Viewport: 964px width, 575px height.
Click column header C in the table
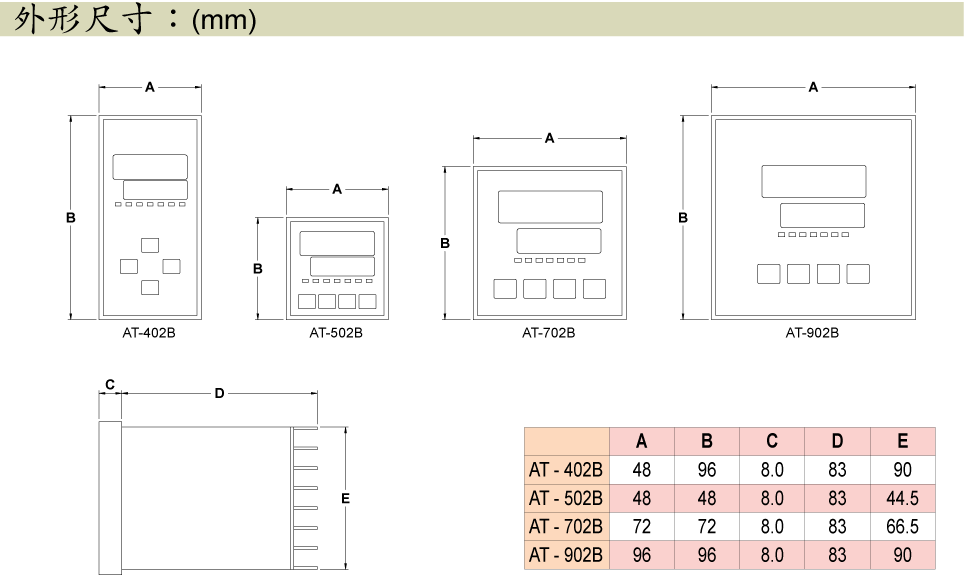pos(772,441)
